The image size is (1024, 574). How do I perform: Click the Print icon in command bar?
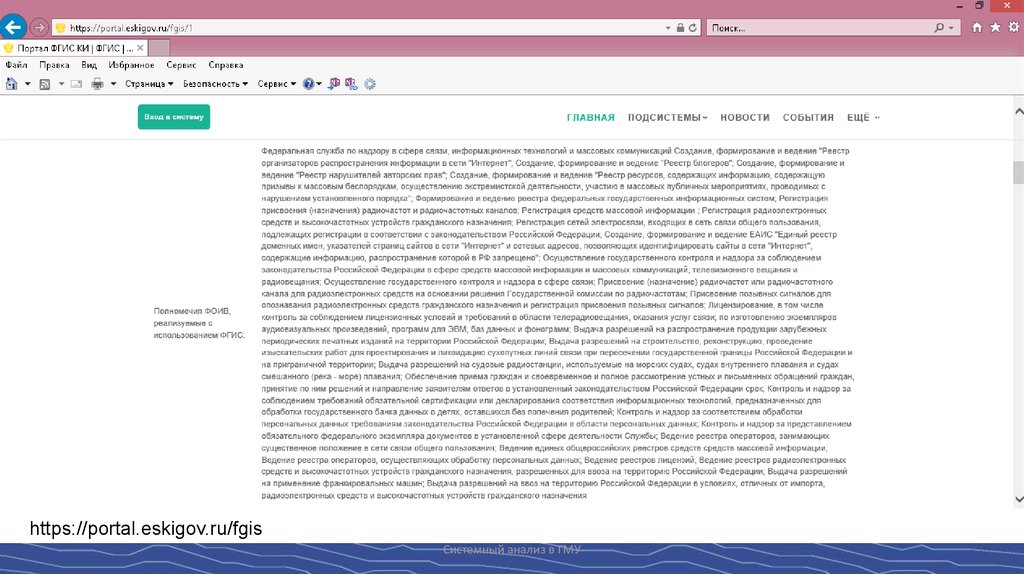point(97,84)
